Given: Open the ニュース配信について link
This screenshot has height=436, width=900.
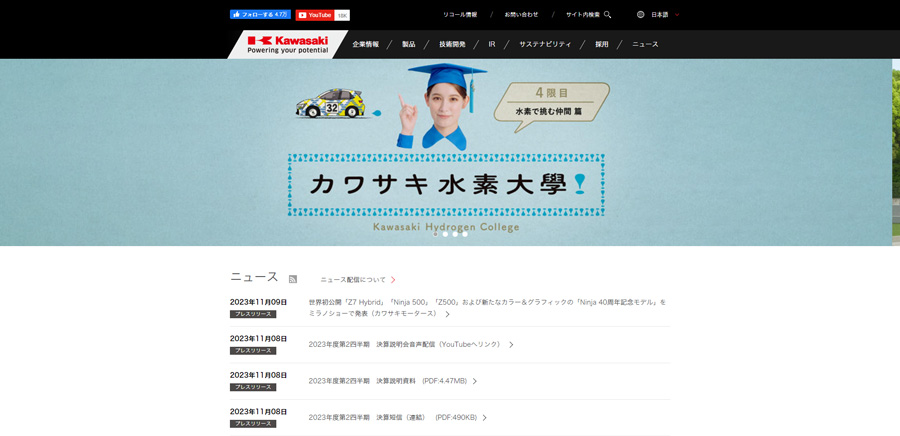Looking at the screenshot, I should point(353,280).
